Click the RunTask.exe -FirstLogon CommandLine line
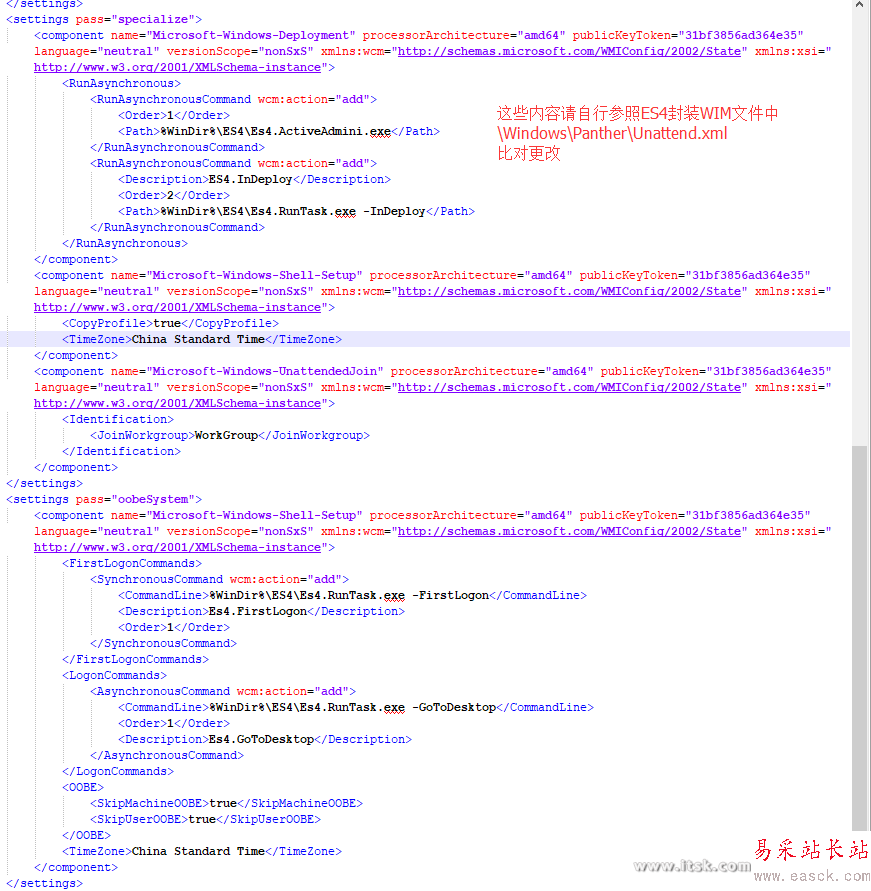Screen dimensions: 871x891 click(x=352, y=596)
